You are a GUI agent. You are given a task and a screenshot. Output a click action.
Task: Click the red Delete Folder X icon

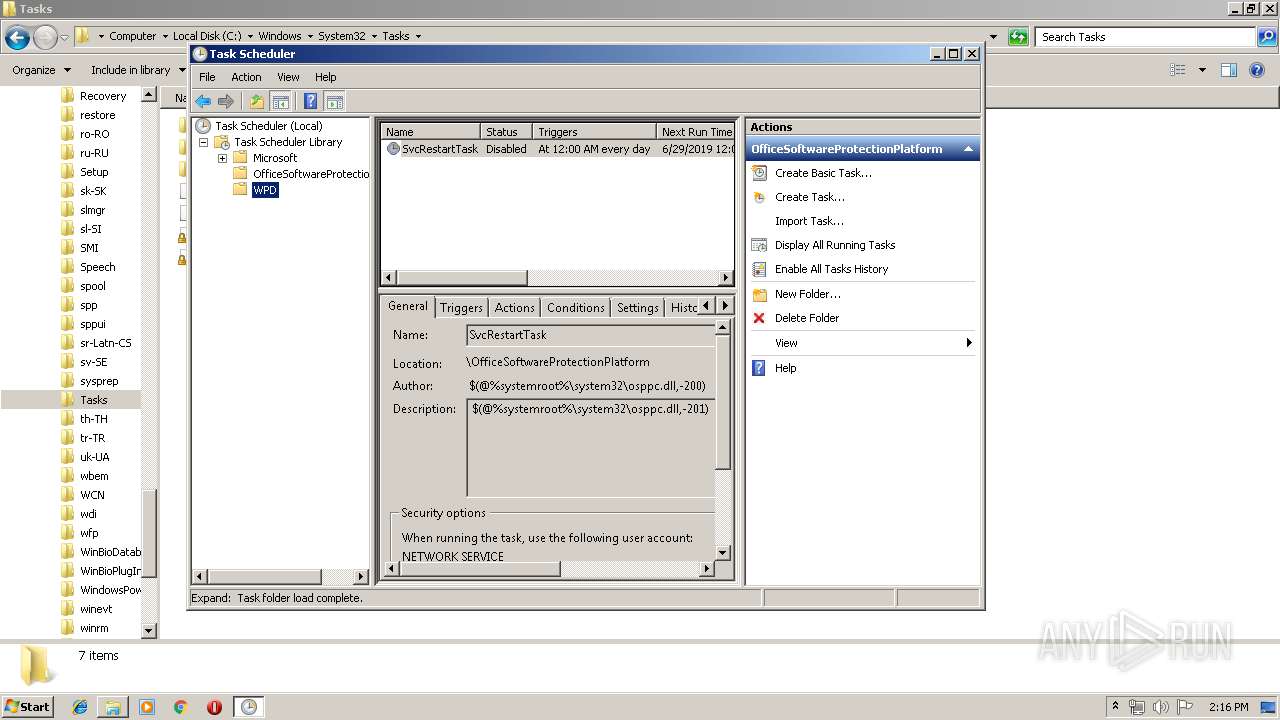coord(759,318)
